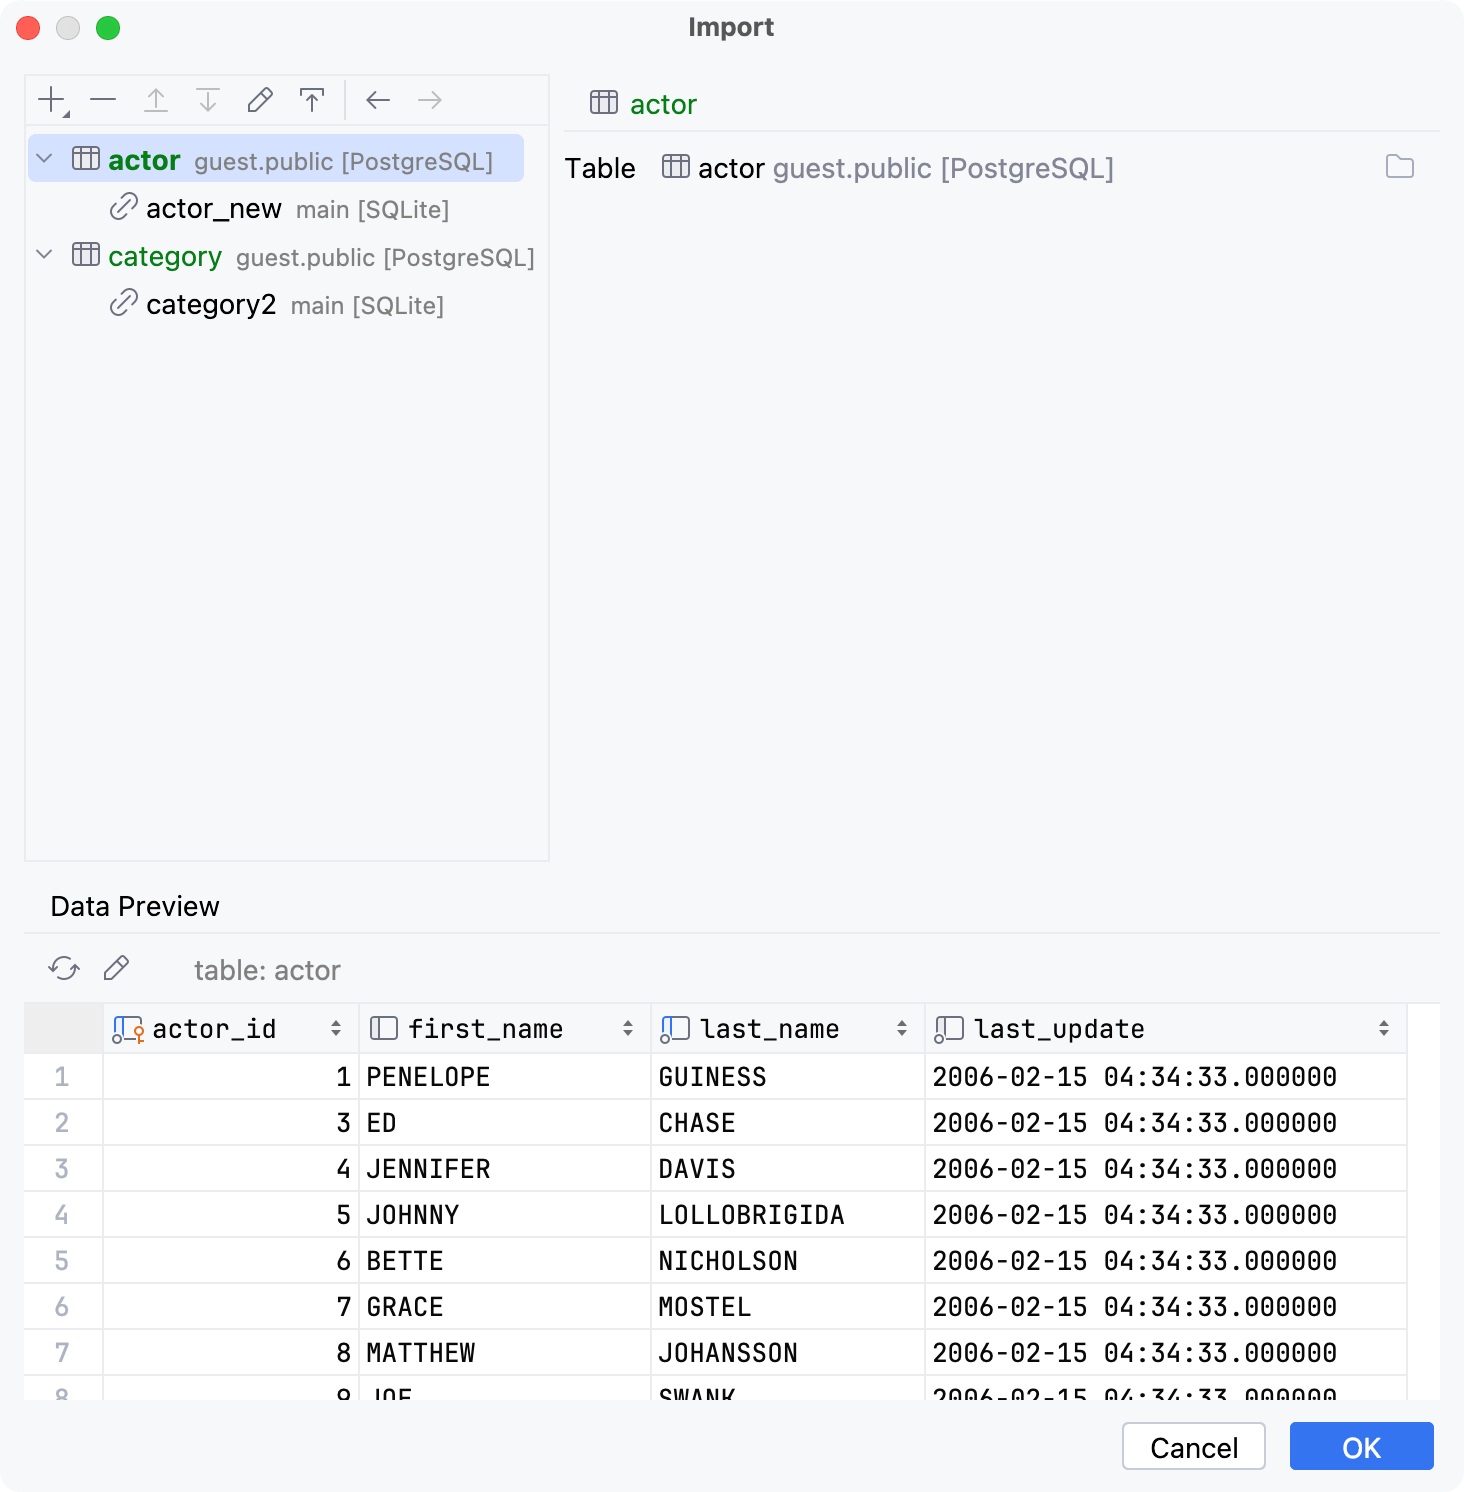Open the folder icon next to actor table
1464x1492 pixels.
click(x=1399, y=168)
